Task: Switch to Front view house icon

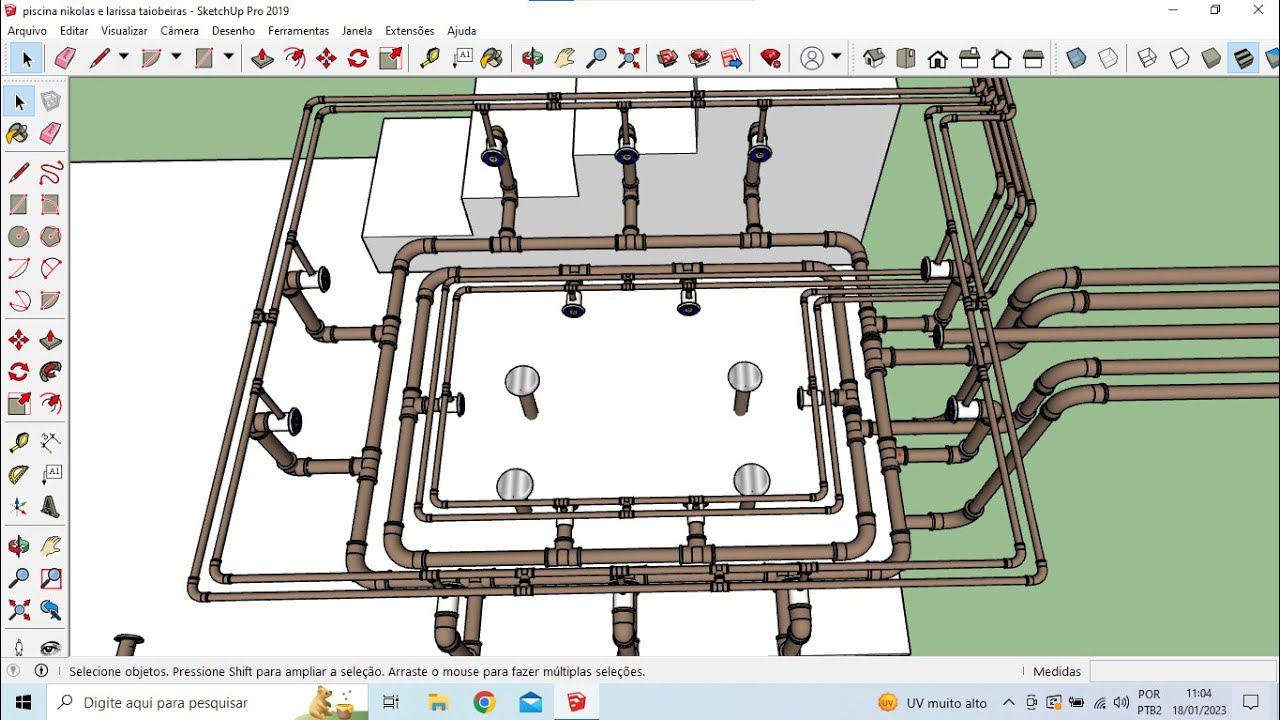Action: (x=938, y=59)
